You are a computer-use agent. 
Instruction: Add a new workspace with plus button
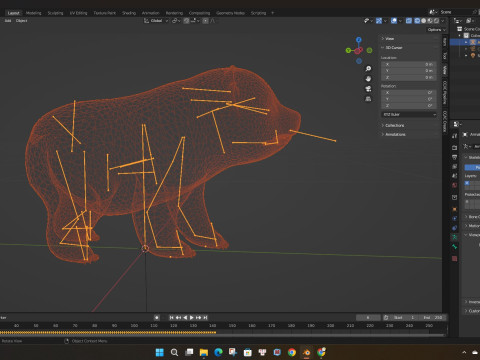point(272,13)
